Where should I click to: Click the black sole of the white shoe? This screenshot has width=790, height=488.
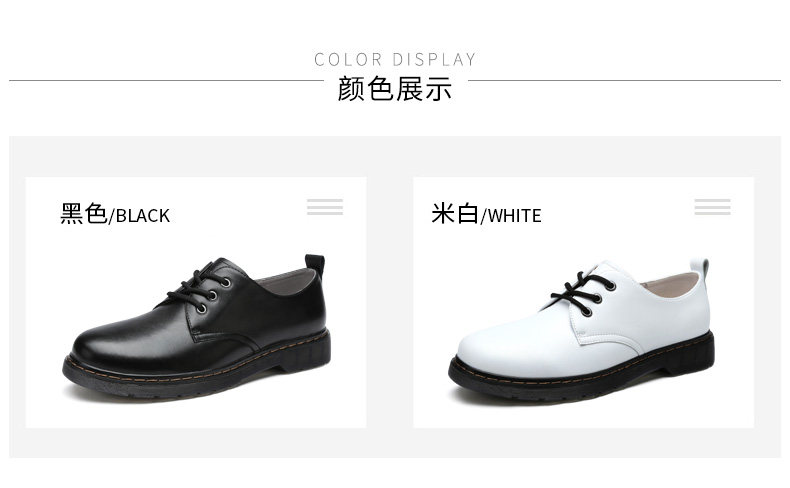coord(581,374)
